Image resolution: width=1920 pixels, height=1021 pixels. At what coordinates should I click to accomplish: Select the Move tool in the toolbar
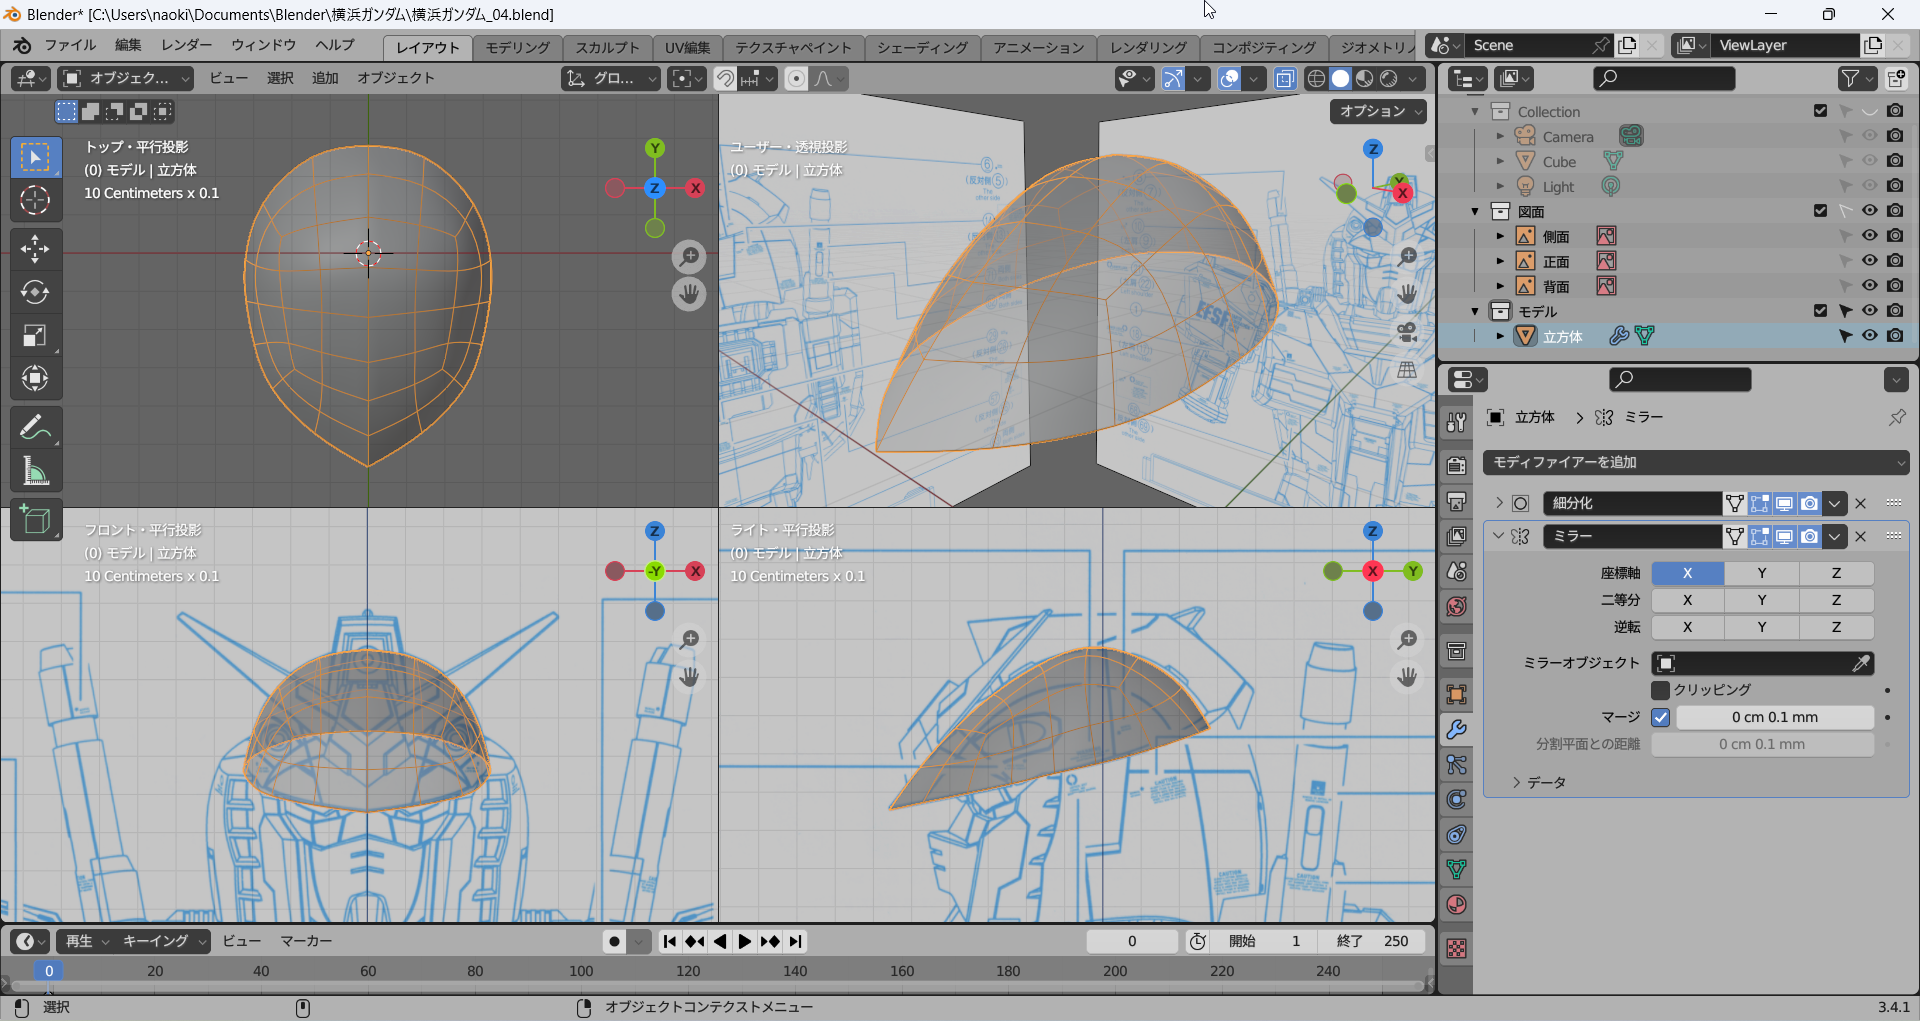[35, 248]
